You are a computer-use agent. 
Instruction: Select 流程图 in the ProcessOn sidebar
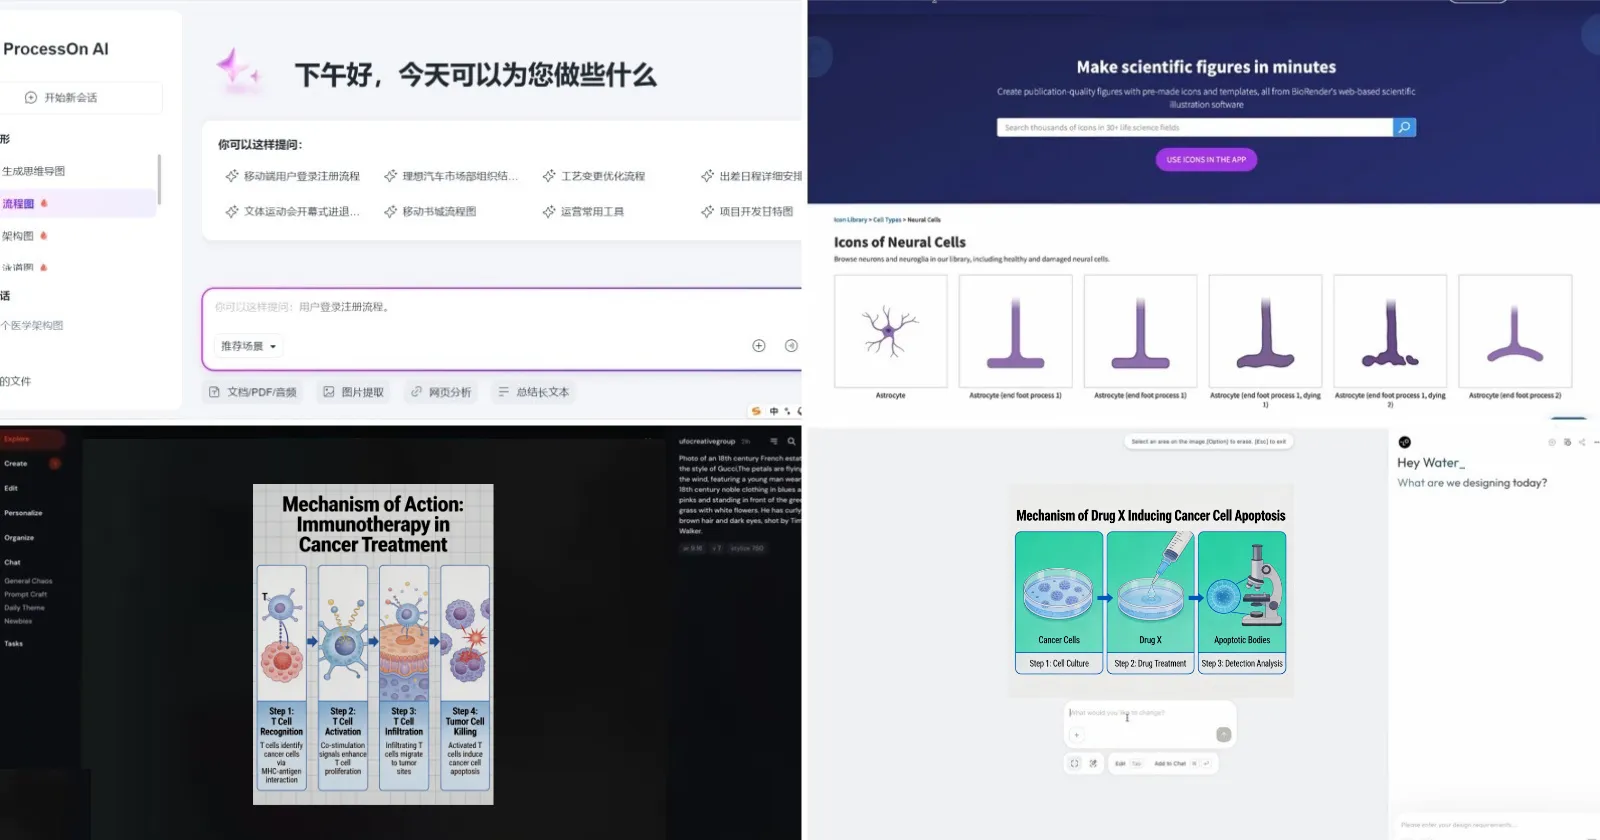(x=19, y=204)
